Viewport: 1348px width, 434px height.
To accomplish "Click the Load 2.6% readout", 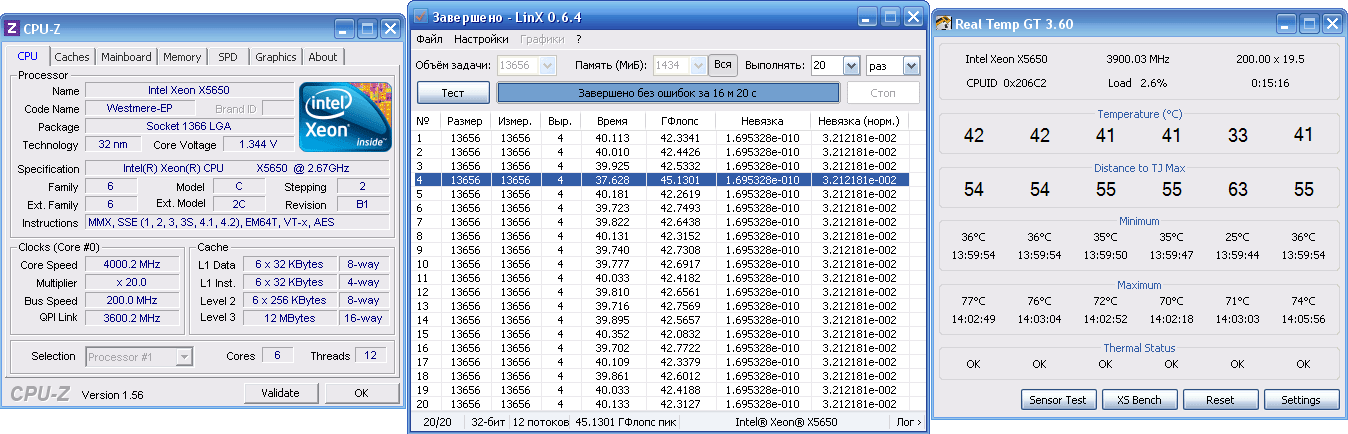I will tap(1137, 83).
